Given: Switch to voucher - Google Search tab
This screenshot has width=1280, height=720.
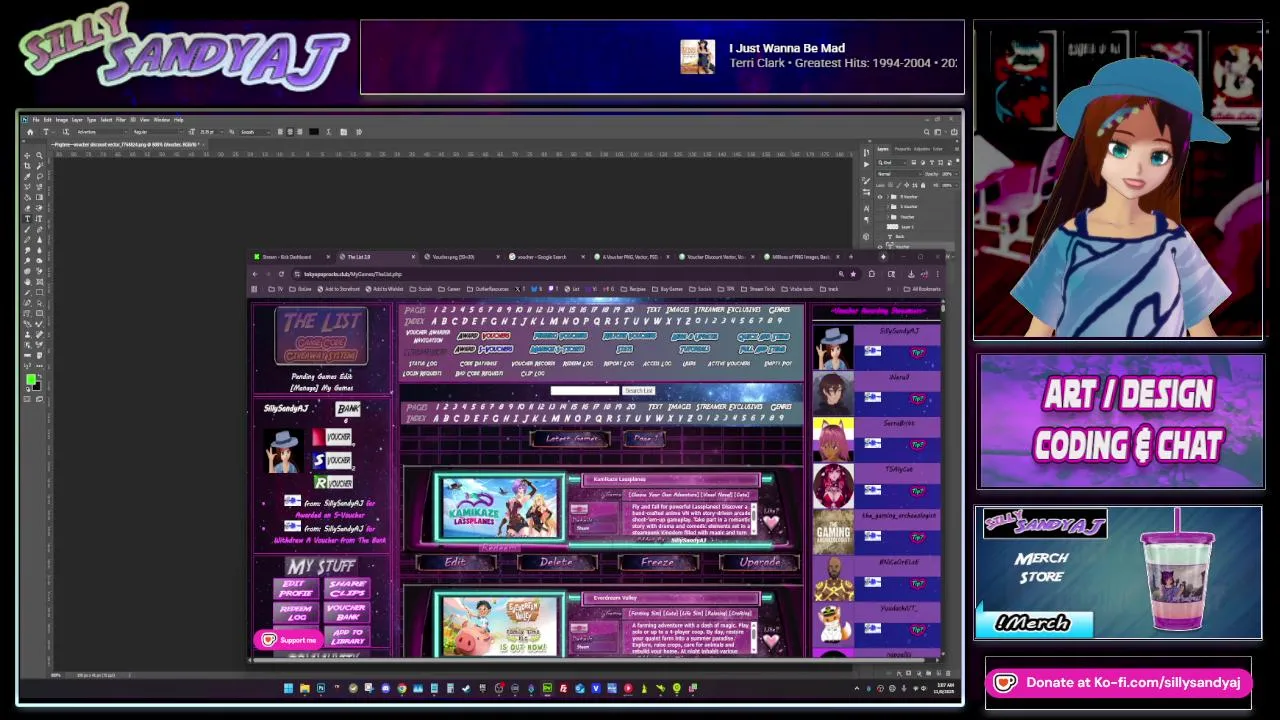Looking at the screenshot, I should click(x=545, y=257).
